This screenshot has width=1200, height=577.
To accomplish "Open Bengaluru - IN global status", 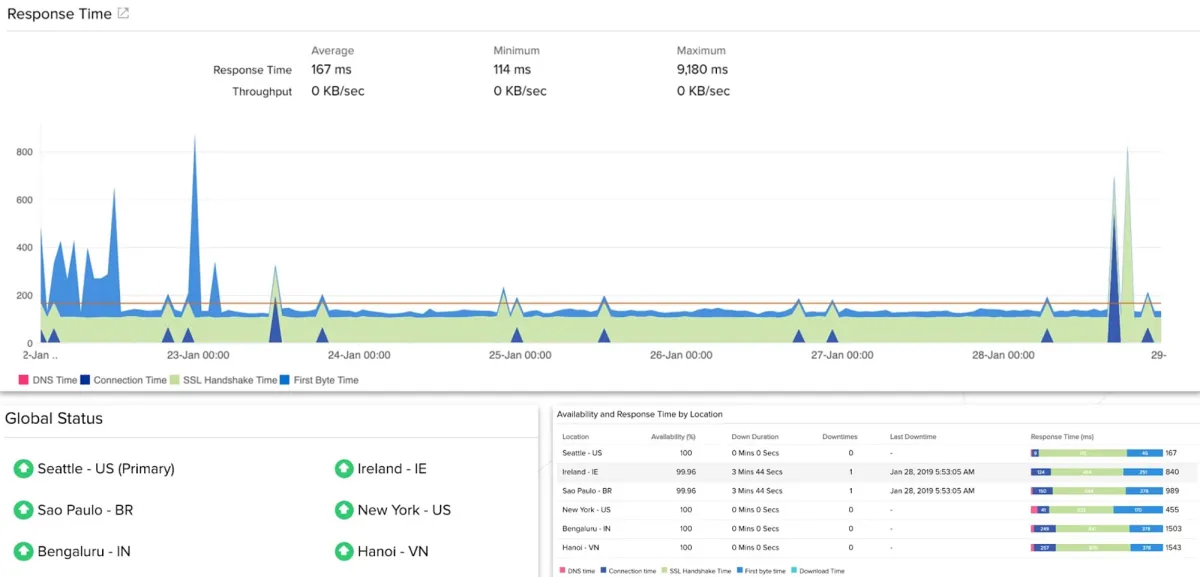I will (x=84, y=551).
